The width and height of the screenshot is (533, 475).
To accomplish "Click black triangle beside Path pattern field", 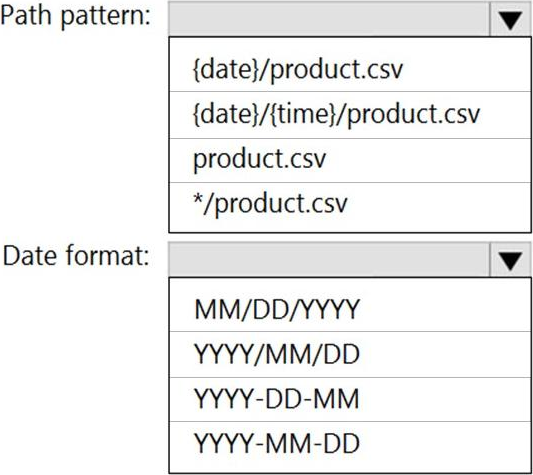I will tap(510, 20).
